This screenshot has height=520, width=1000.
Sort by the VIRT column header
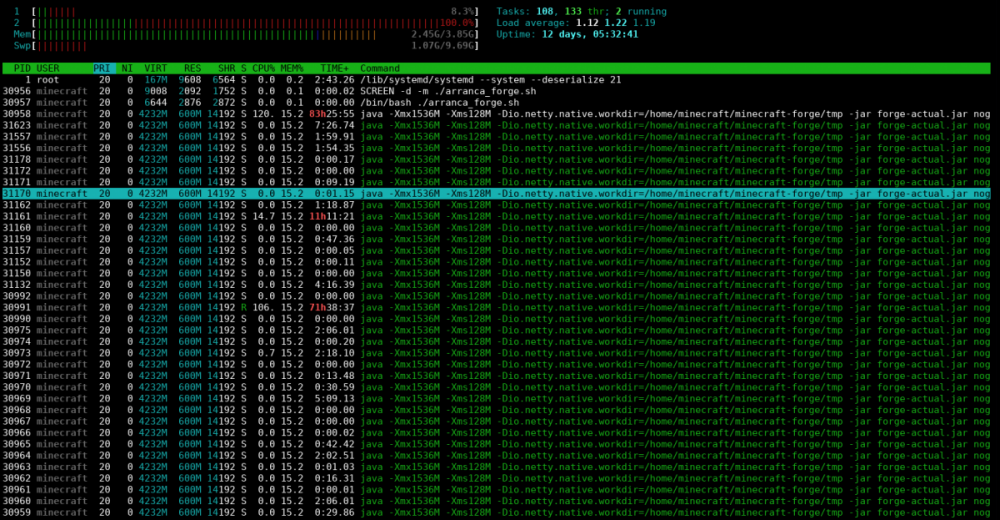[155, 68]
